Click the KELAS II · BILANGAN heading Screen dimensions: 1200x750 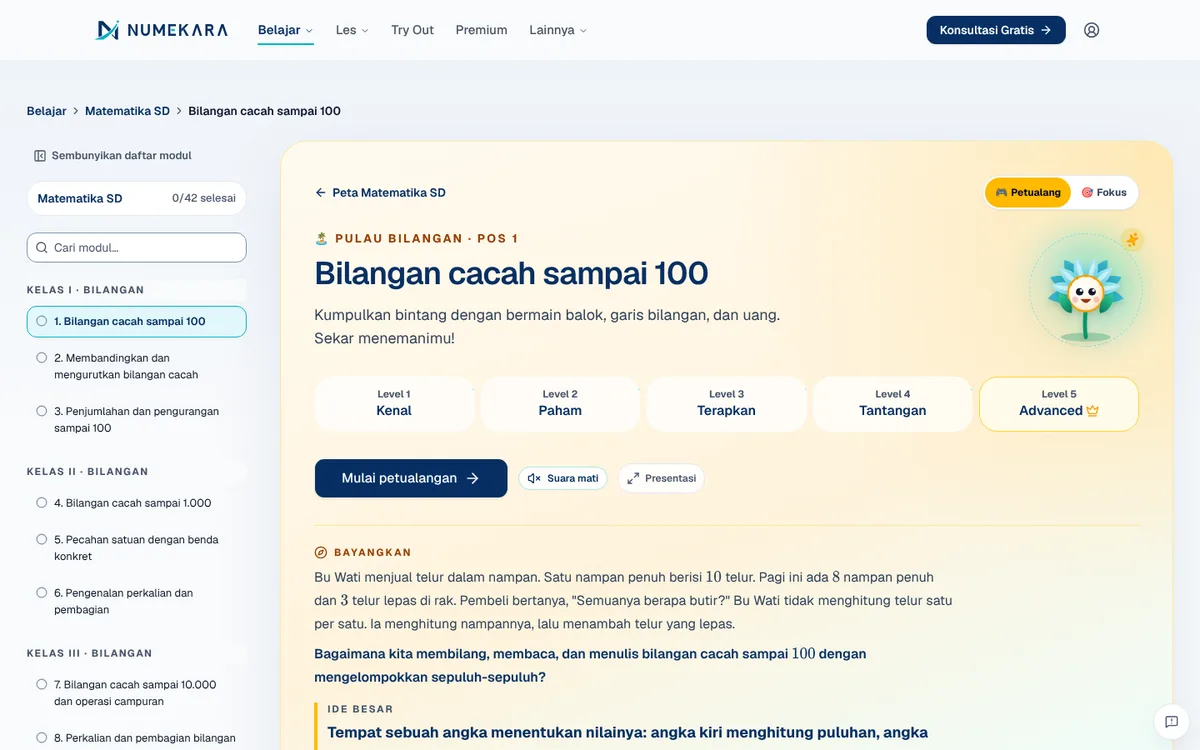pyautogui.click(x=87, y=472)
